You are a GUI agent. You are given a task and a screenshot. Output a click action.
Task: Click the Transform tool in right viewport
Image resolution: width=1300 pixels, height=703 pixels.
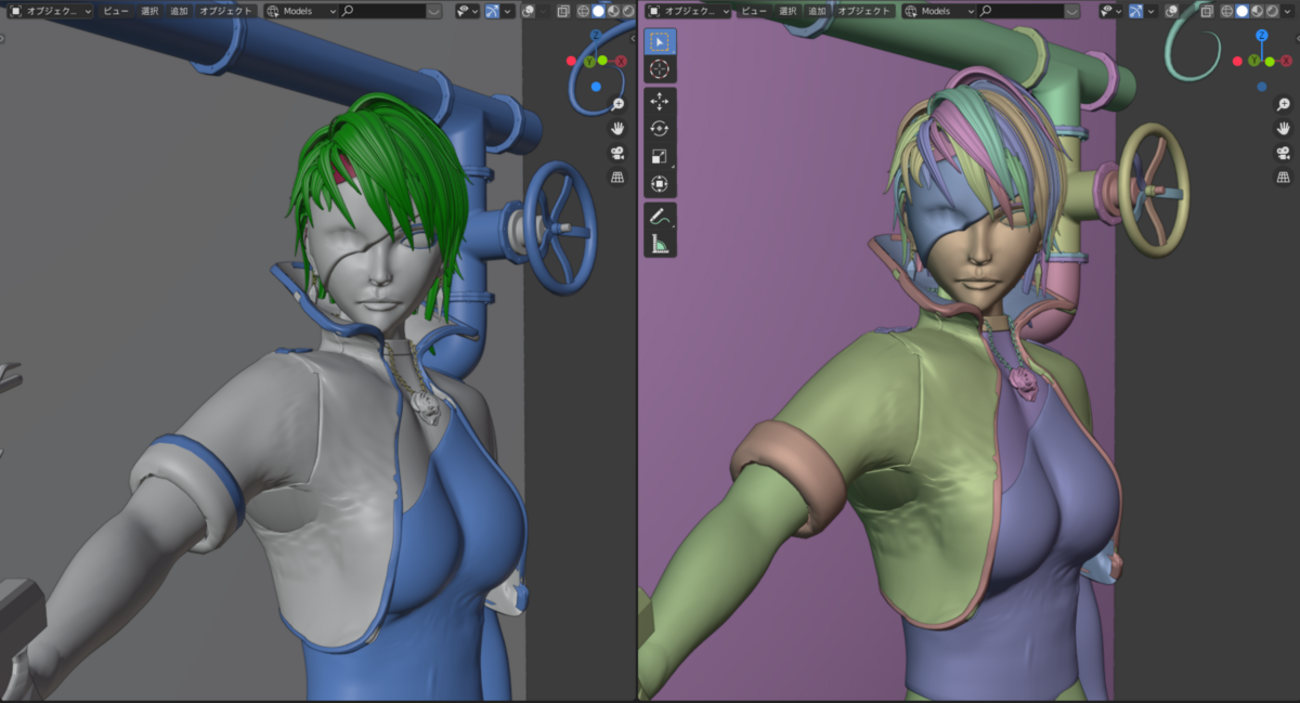tap(659, 183)
